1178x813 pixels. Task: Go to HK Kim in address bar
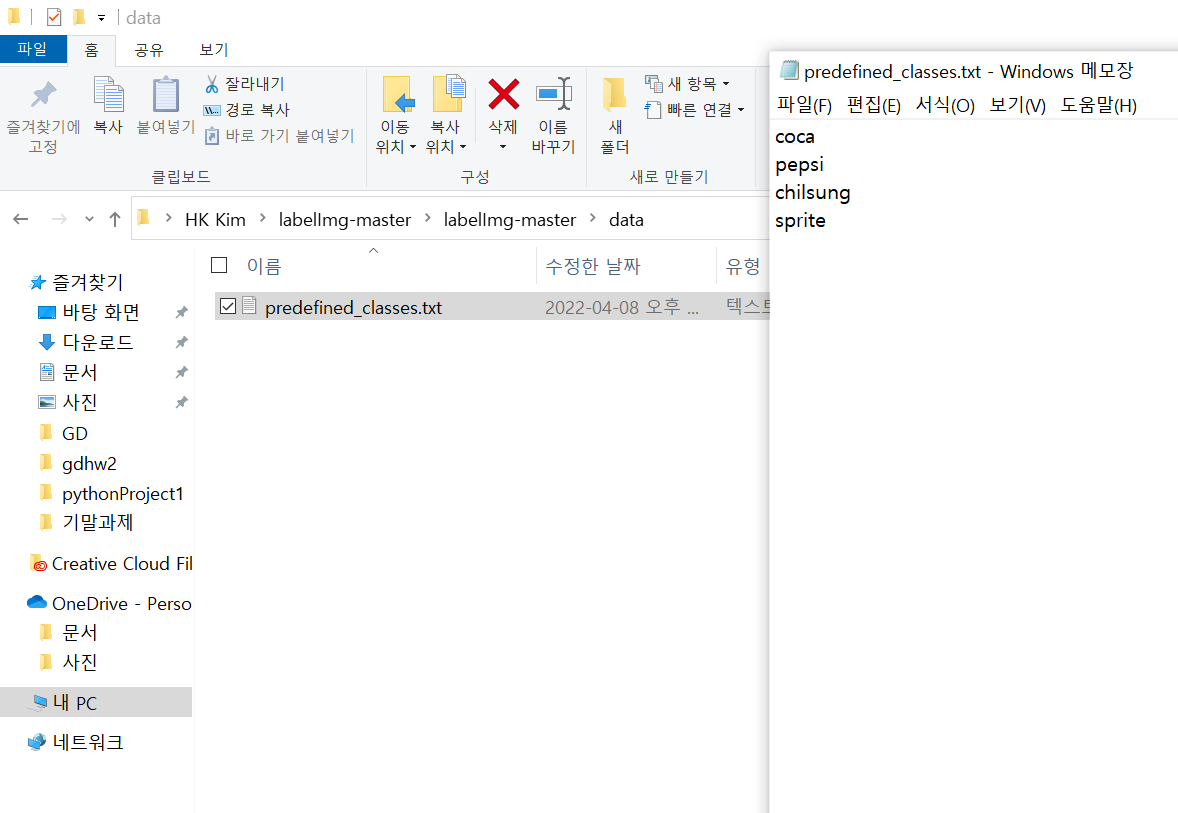[x=215, y=219]
